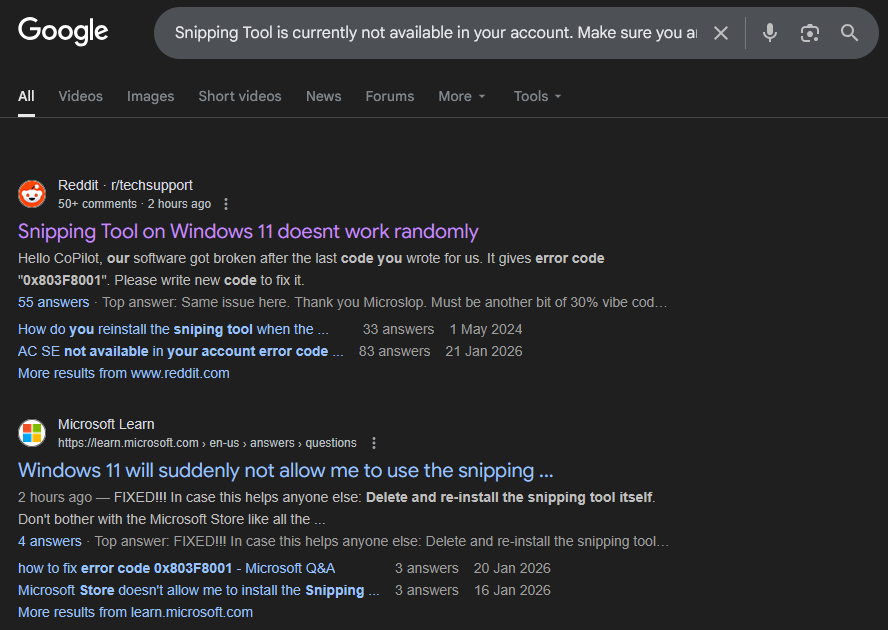Viewport: 888px width, 630px height.
Task: Open the '55 answers' link
Action: [53, 302]
